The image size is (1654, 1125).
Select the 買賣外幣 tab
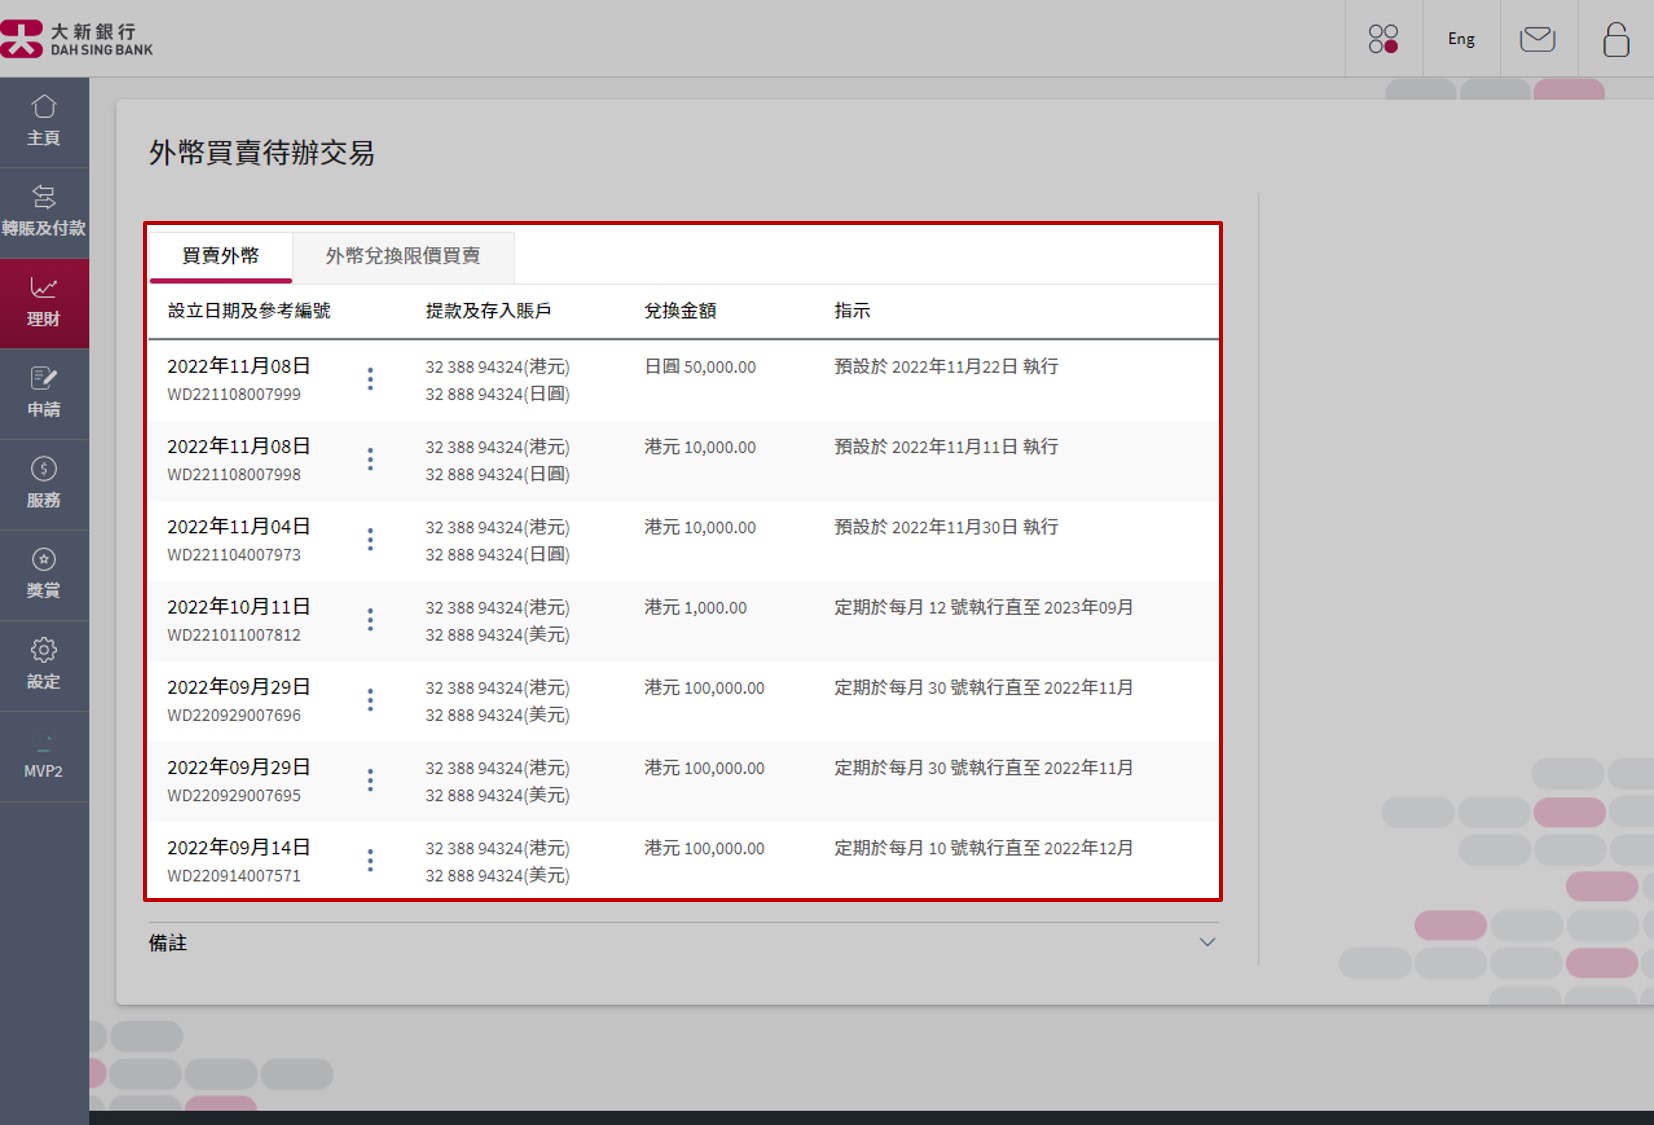pyautogui.click(x=219, y=256)
